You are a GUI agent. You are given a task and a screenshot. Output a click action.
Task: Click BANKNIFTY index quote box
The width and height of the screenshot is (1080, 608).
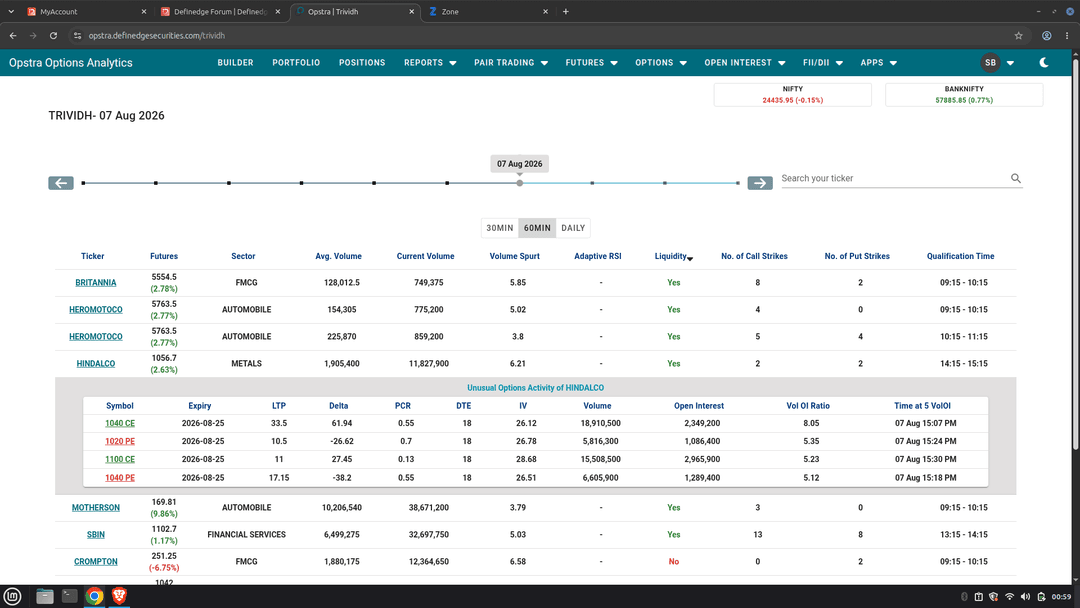pyautogui.click(x=964, y=95)
